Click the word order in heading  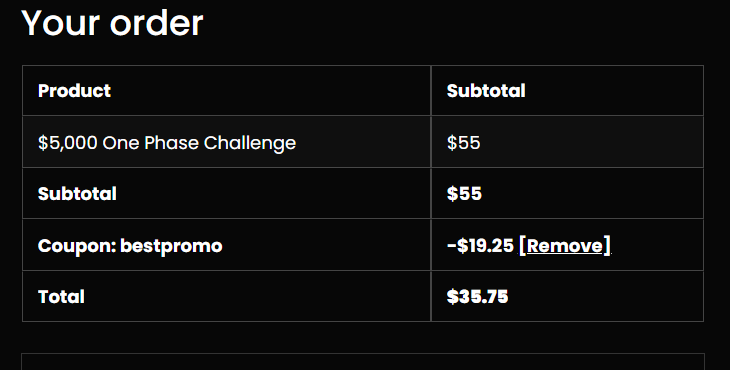point(156,23)
